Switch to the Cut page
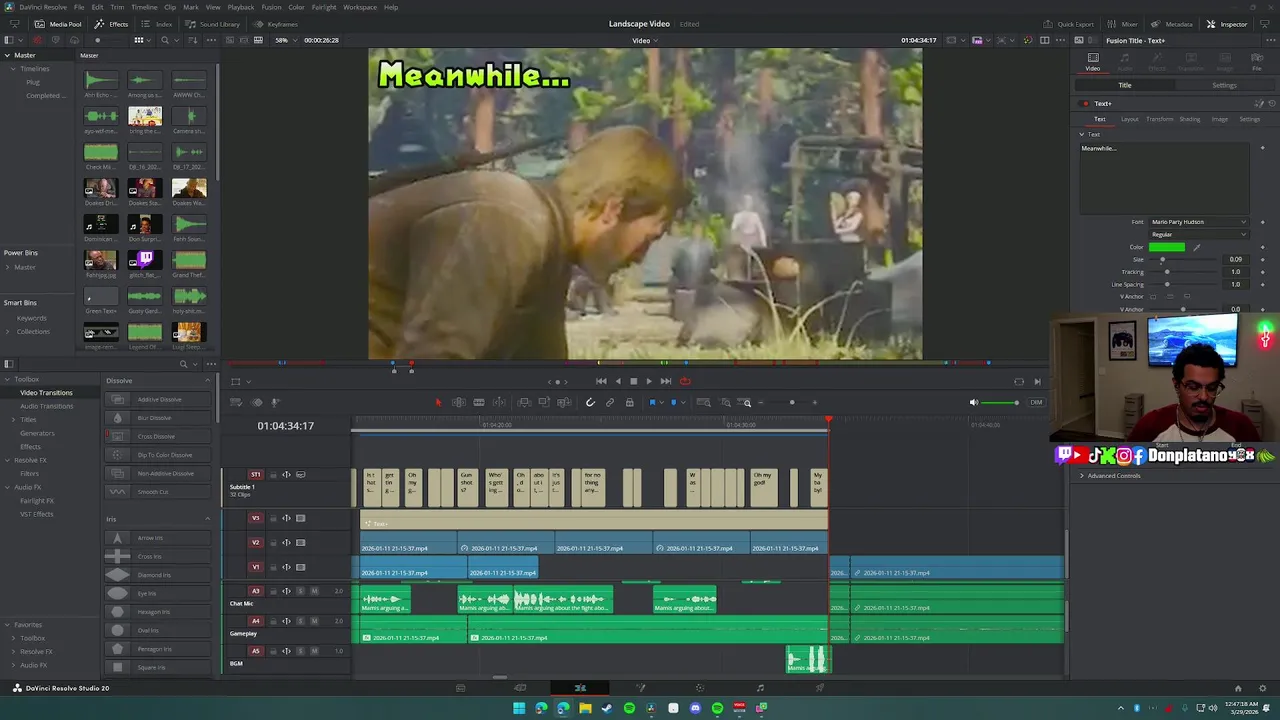The image size is (1280, 720). click(520, 688)
